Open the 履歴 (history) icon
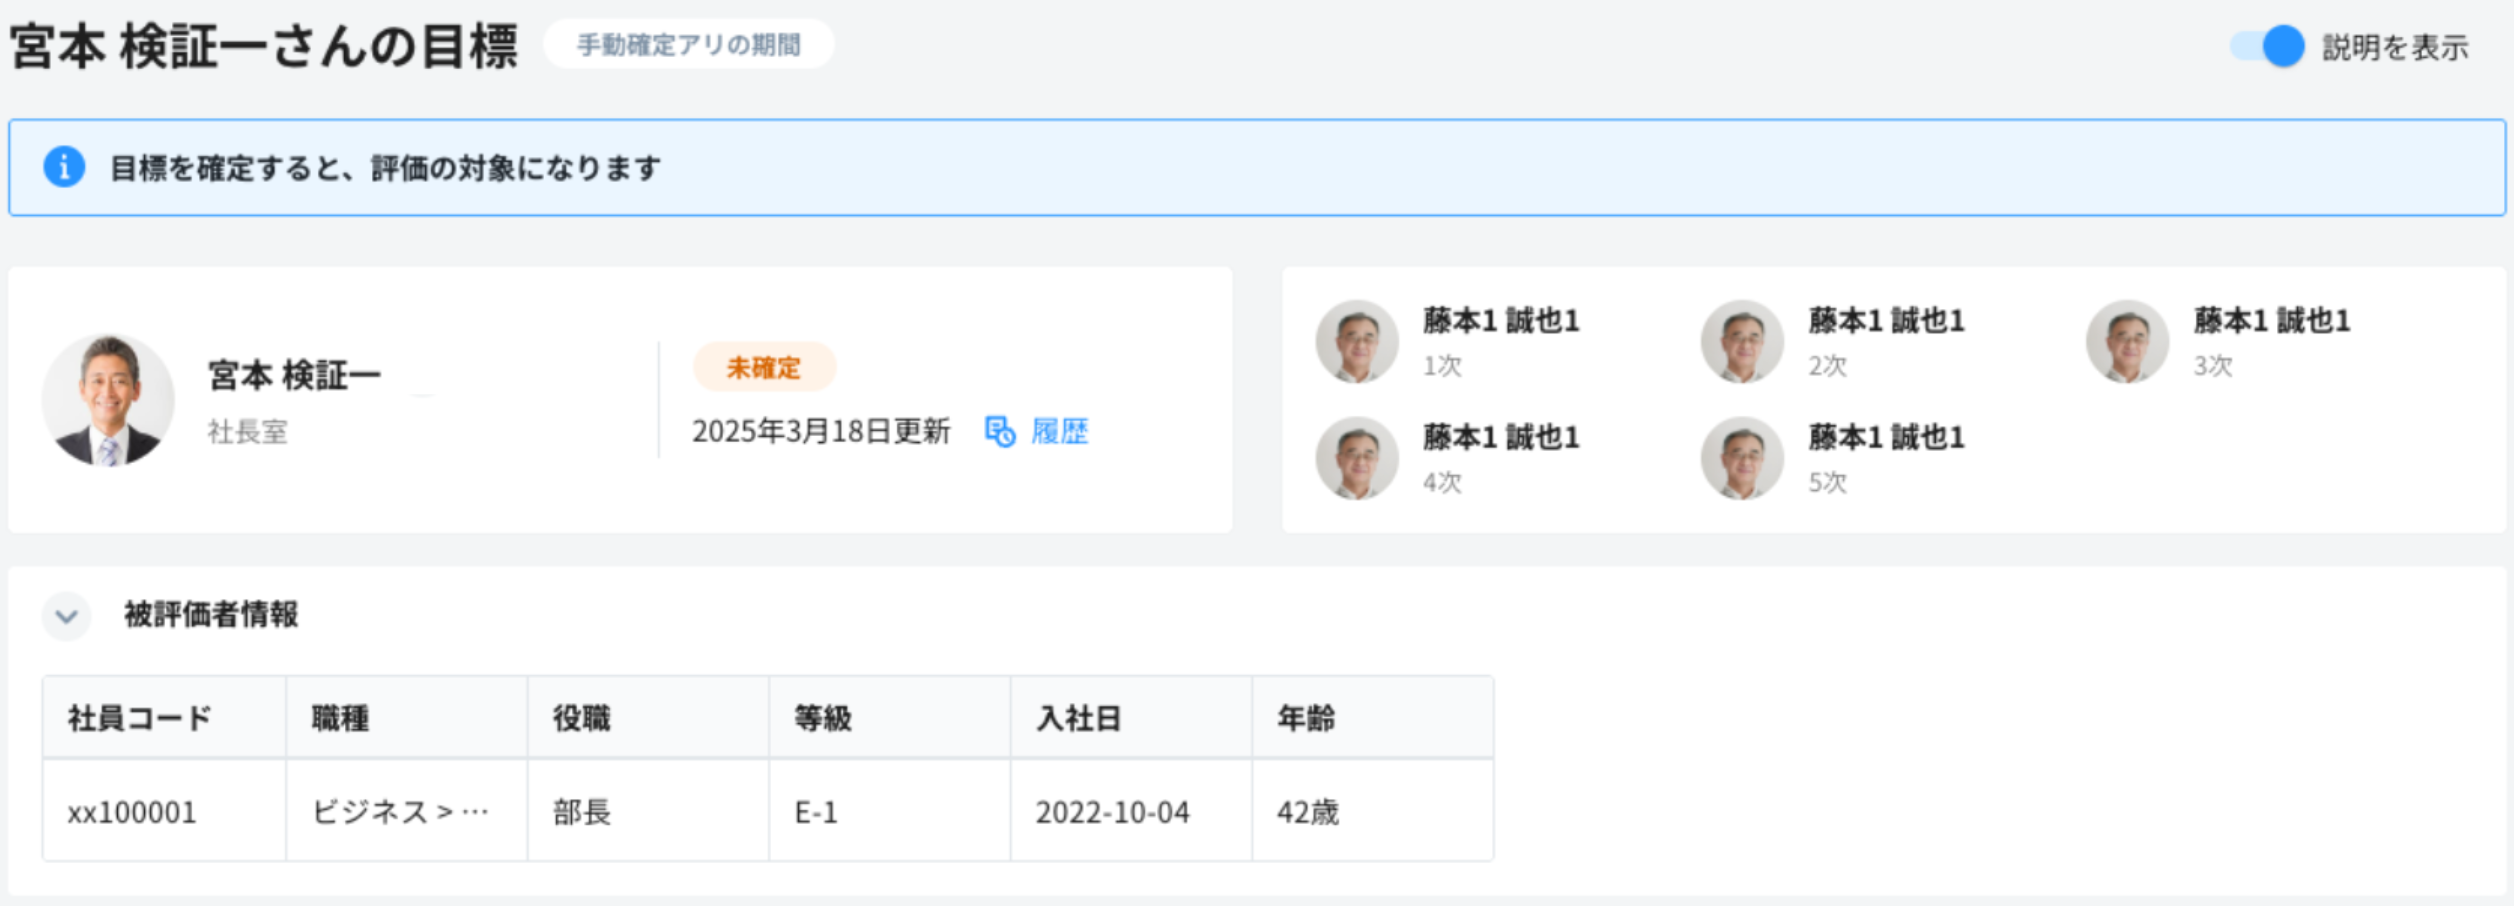Viewport: 2514px width, 906px height. pyautogui.click(x=1001, y=432)
